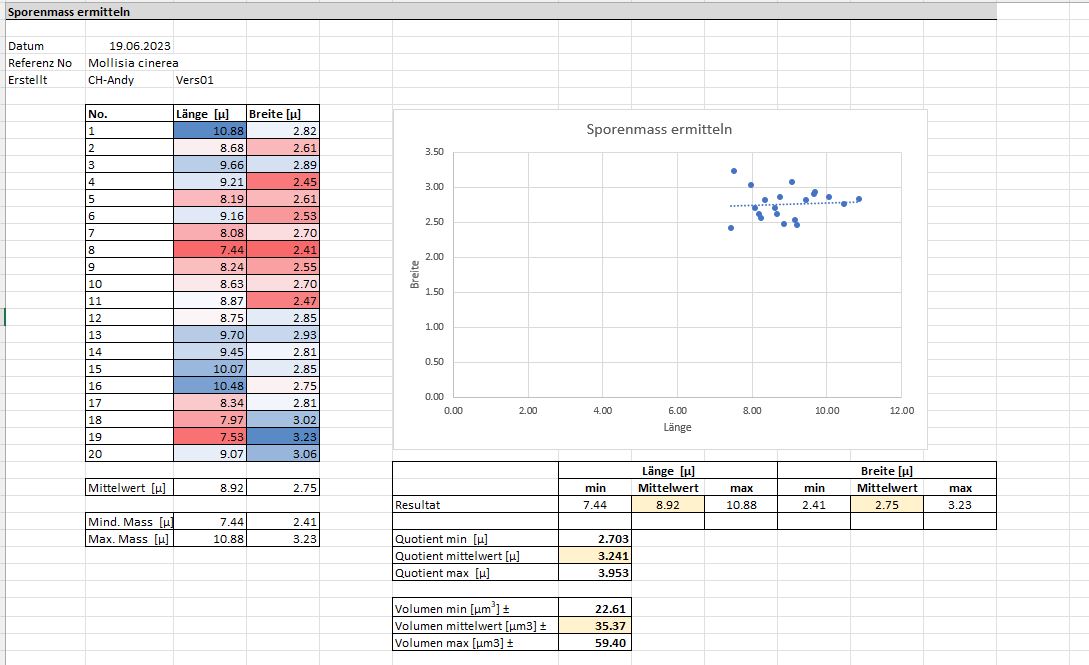
Task: Click the dark blue width cell 3.23
Action: coord(283,437)
